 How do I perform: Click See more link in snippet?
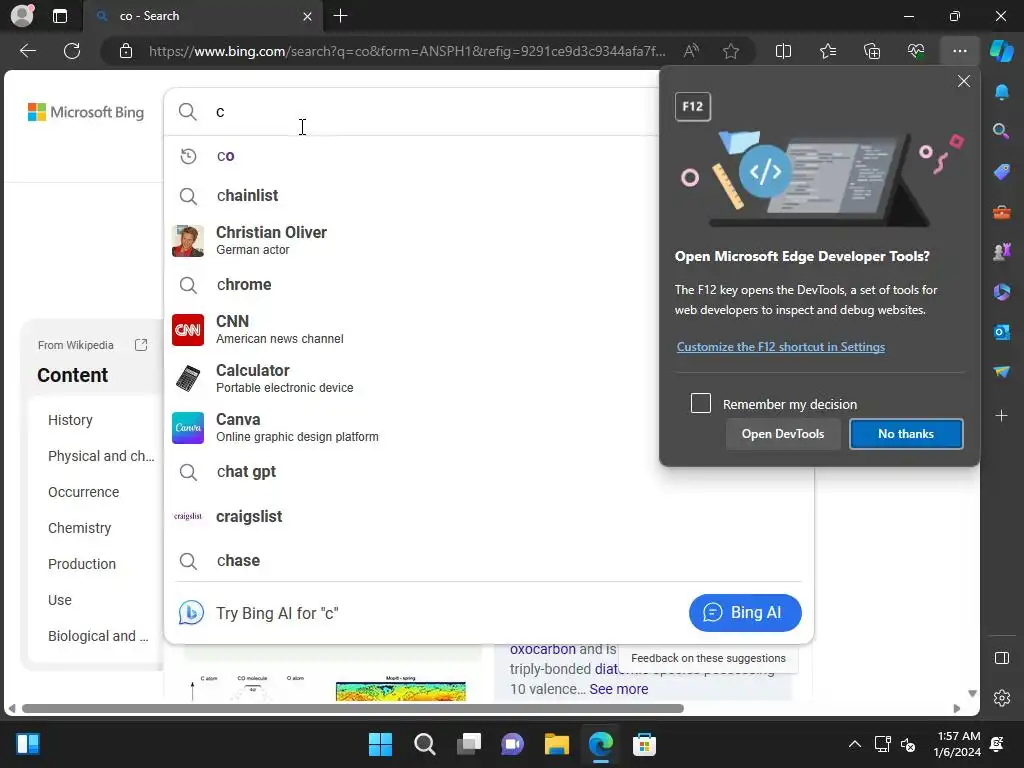click(618, 689)
